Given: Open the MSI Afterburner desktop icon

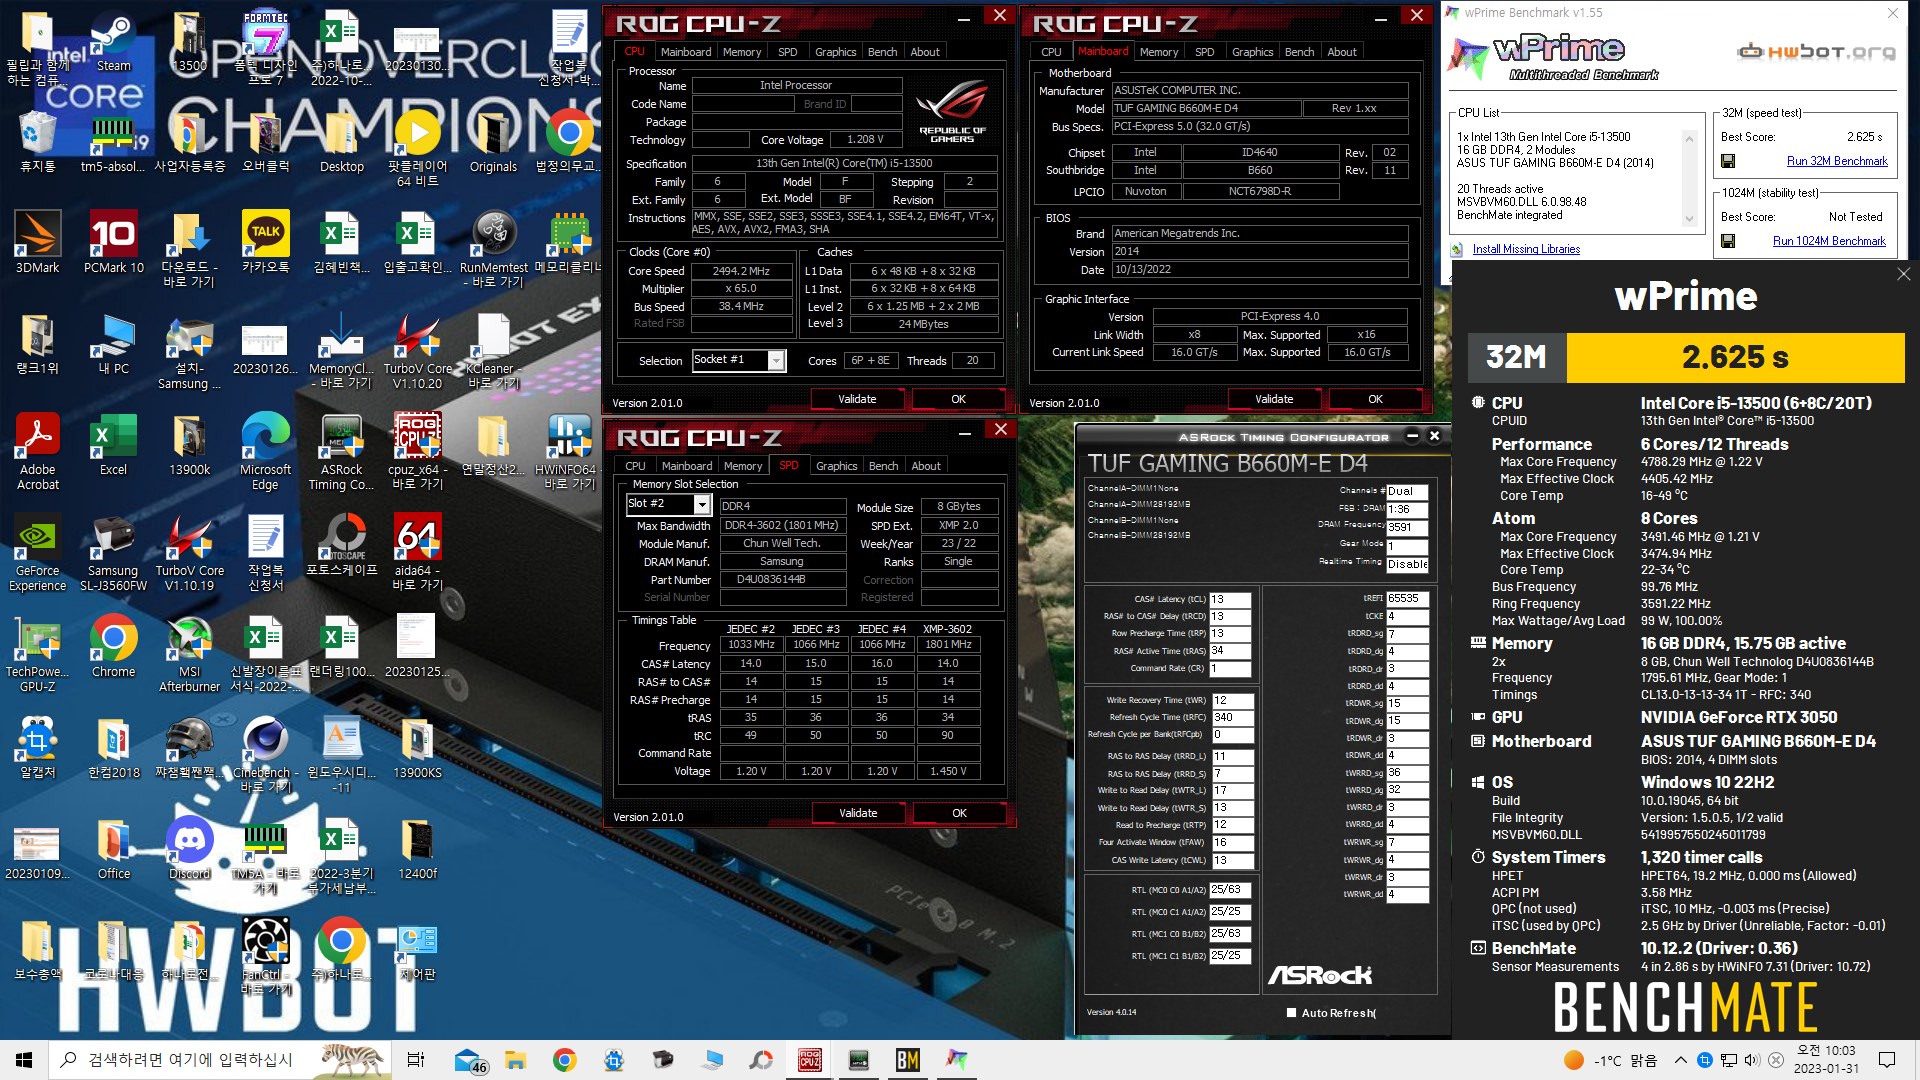Looking at the screenshot, I should click(x=189, y=654).
